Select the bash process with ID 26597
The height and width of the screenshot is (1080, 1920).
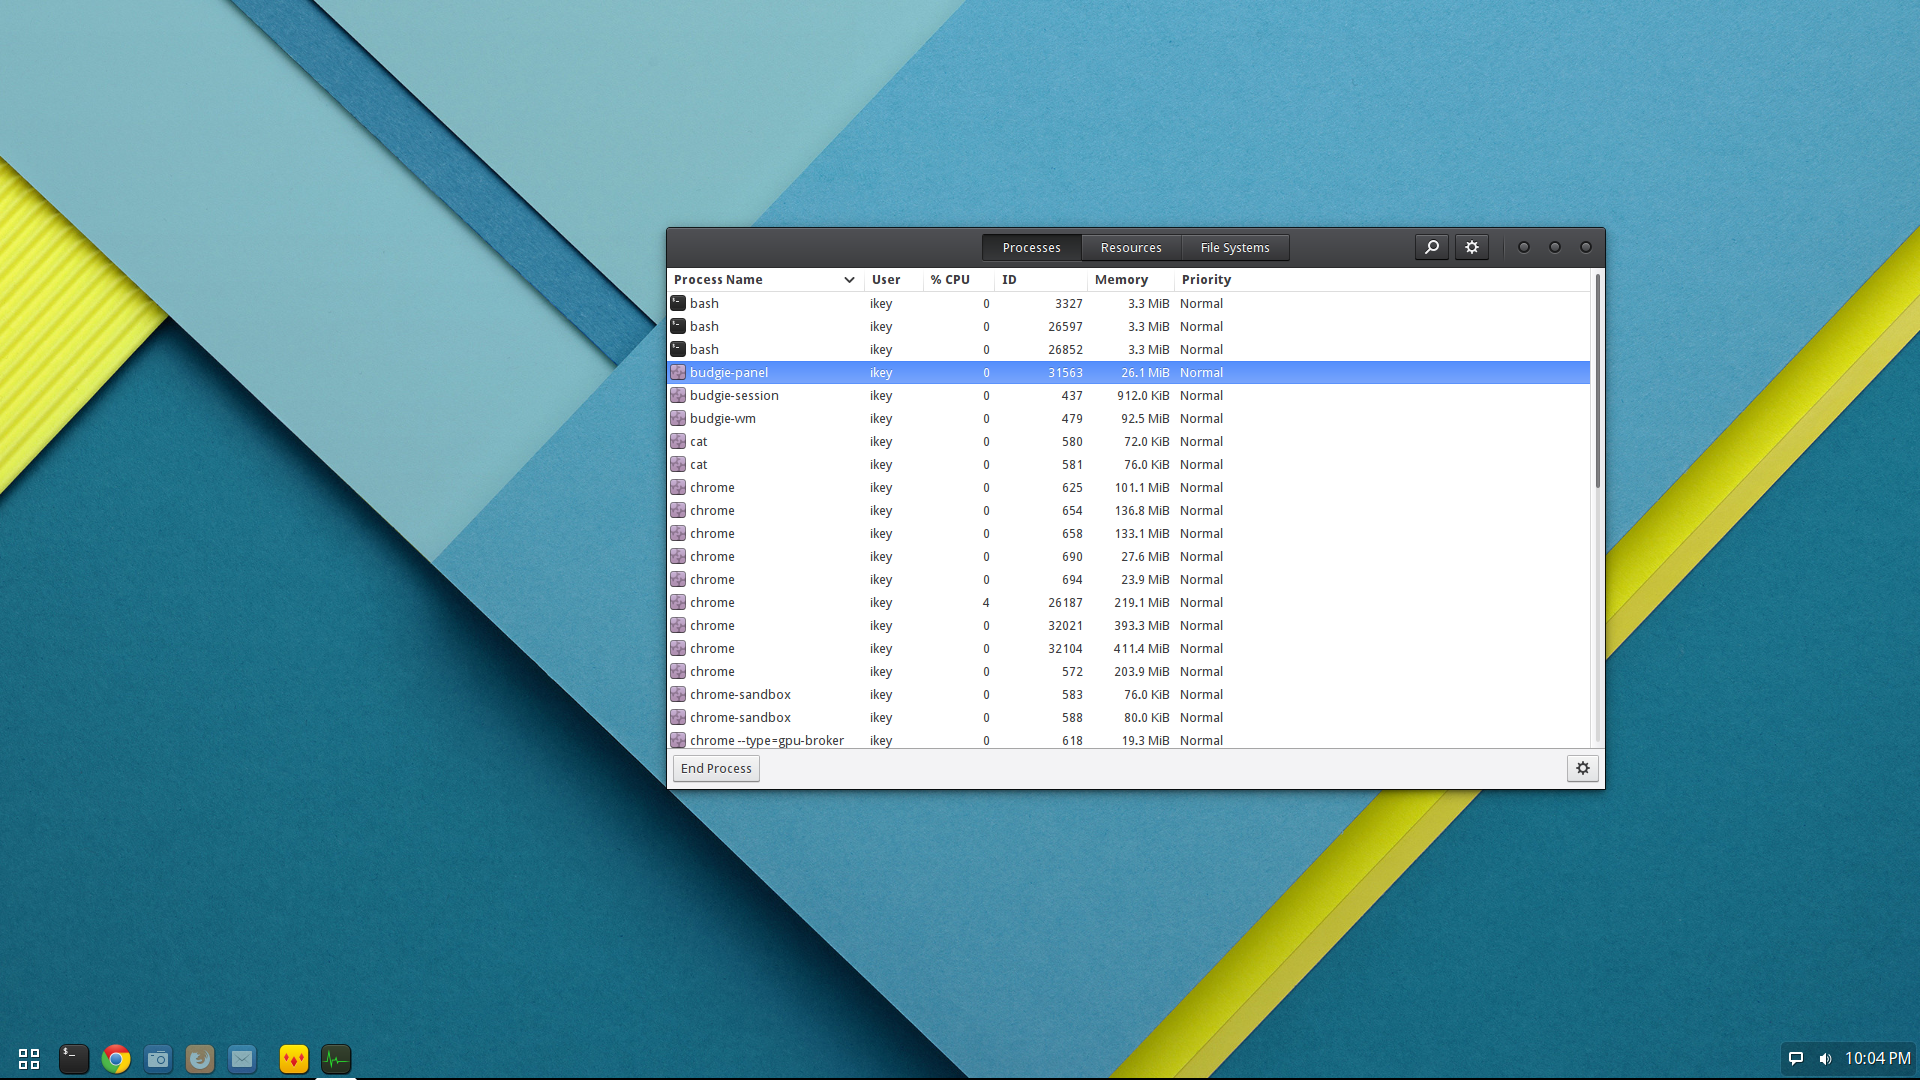point(1128,326)
